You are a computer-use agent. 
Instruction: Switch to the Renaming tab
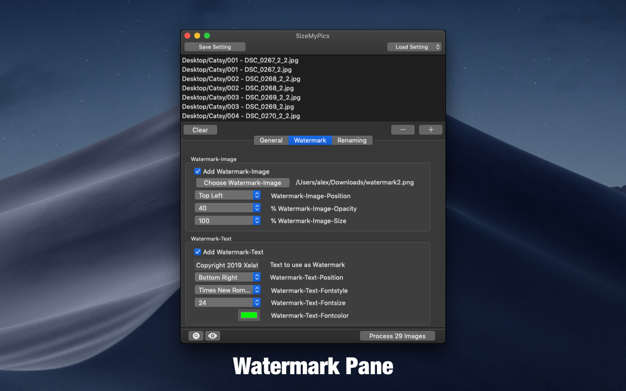tap(352, 140)
